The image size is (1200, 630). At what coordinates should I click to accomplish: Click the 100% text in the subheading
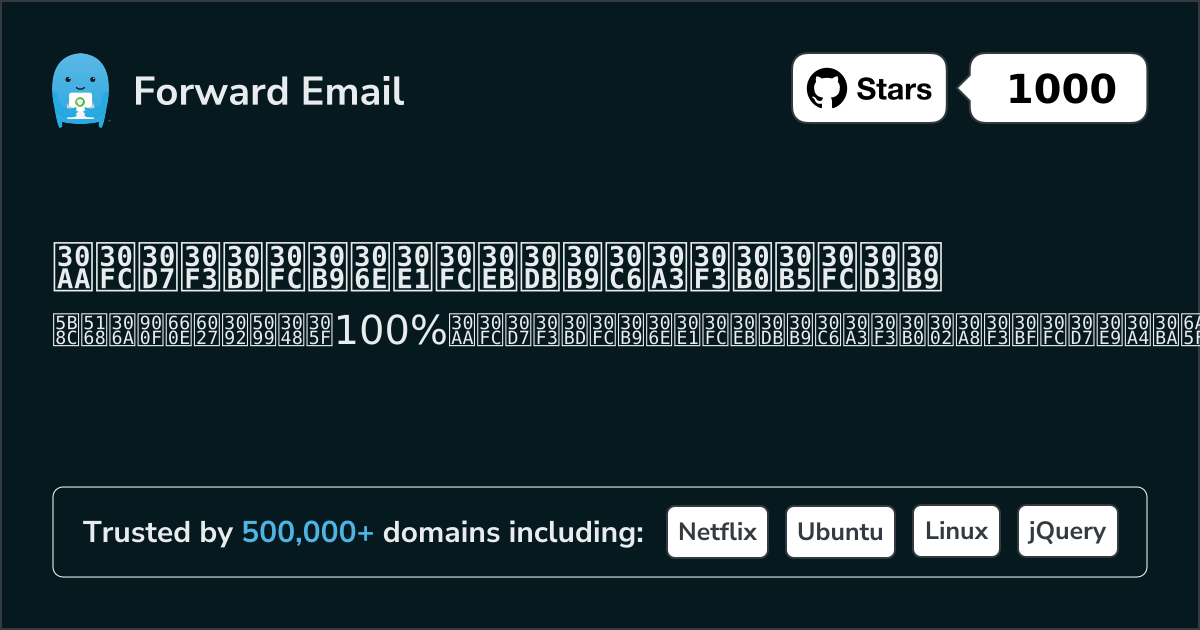point(391,331)
